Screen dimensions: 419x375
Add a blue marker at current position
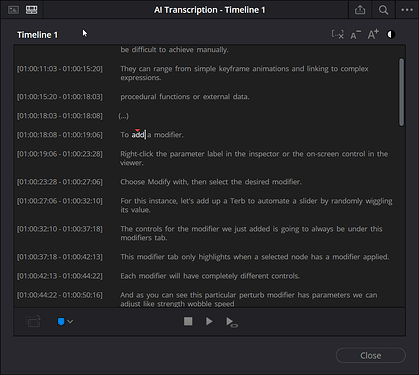pyautogui.click(x=61, y=322)
